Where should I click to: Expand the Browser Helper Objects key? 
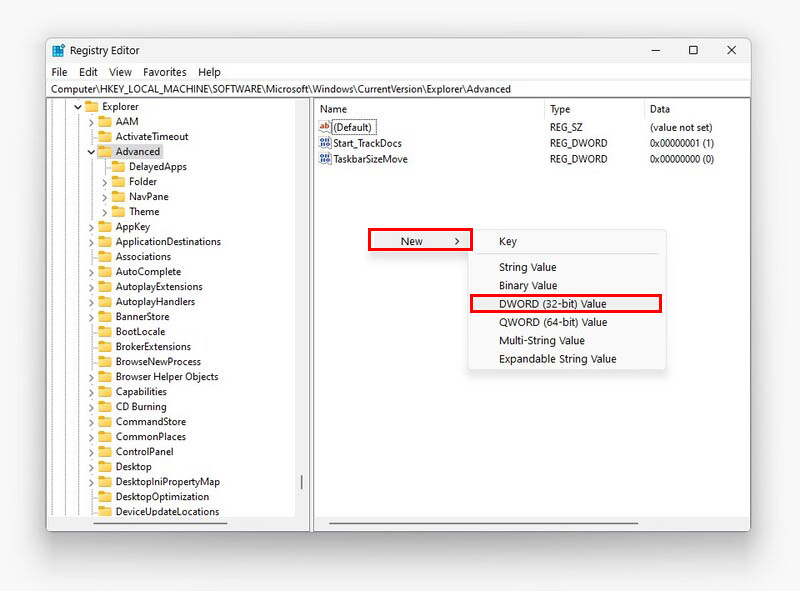tap(91, 377)
